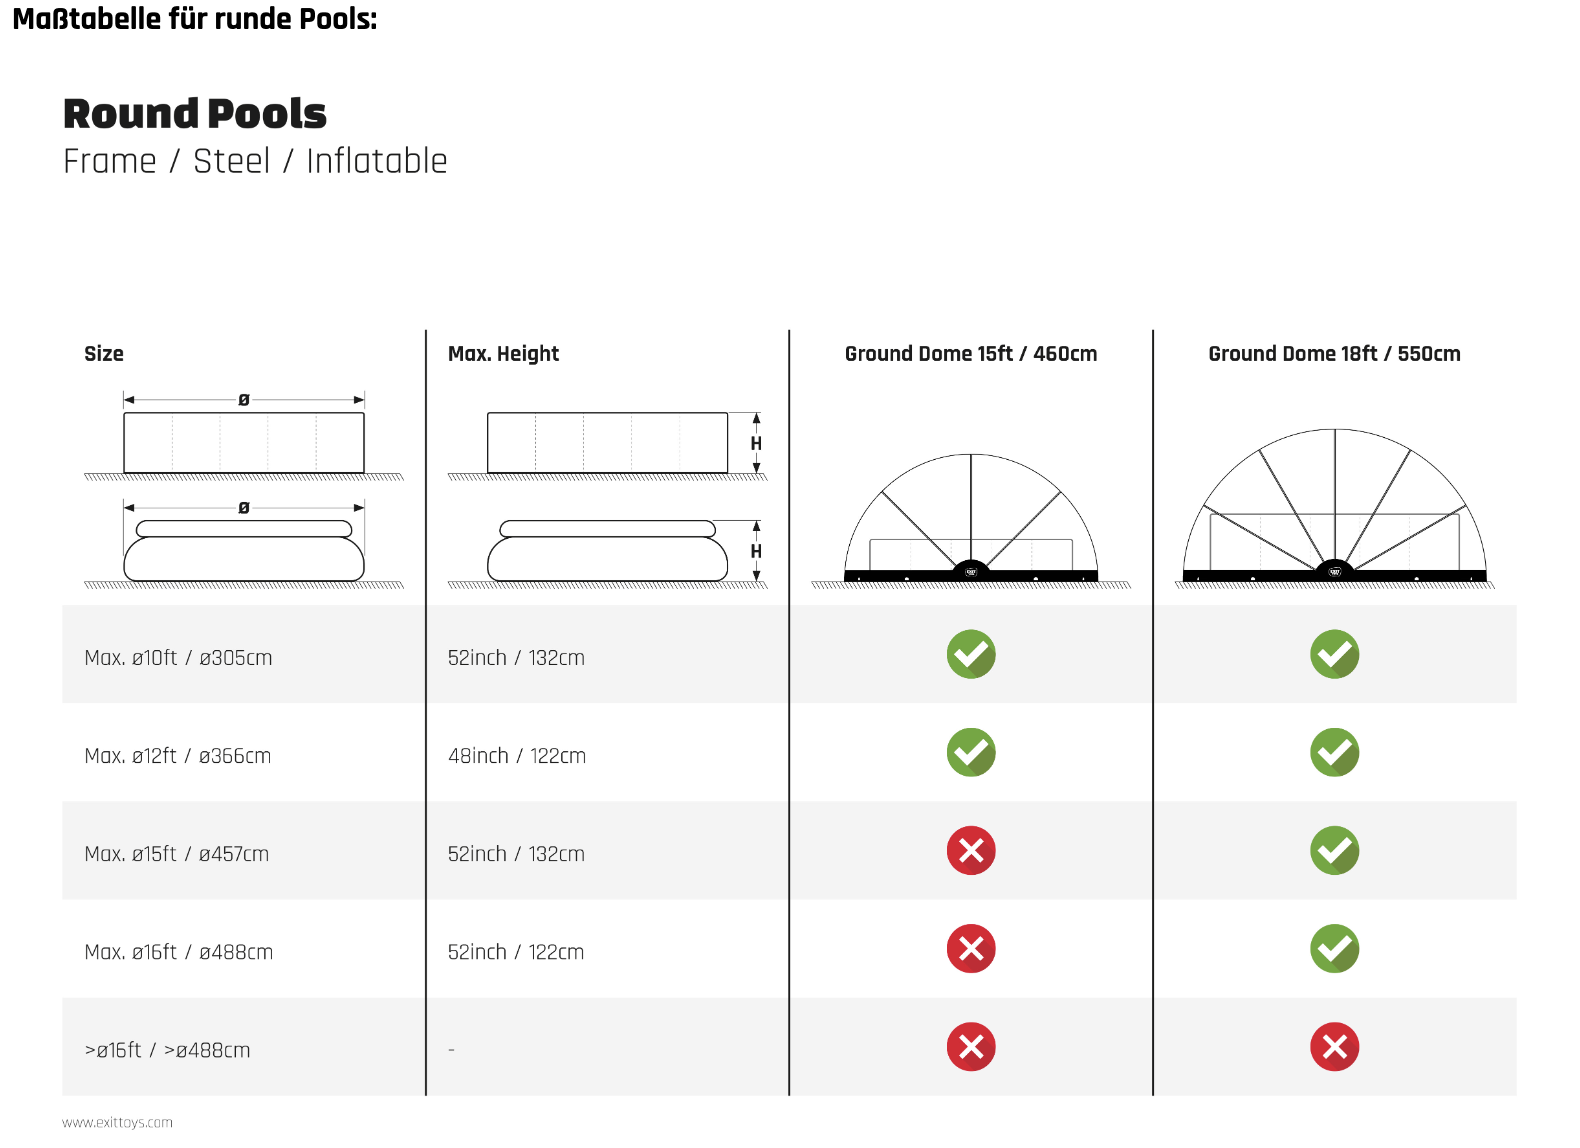Viewport: 1580px width, 1148px height.
Task: Click green checkmark for ø366cm 15ft dome
Action: pos(971,753)
